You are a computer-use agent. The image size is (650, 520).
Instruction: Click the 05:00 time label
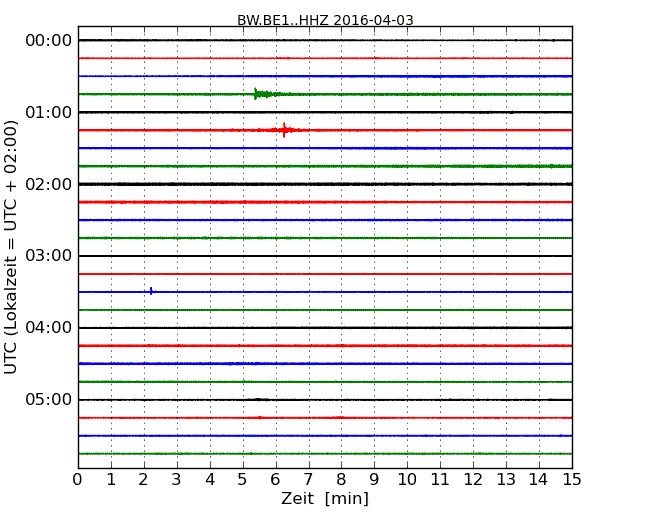pyautogui.click(x=49, y=399)
